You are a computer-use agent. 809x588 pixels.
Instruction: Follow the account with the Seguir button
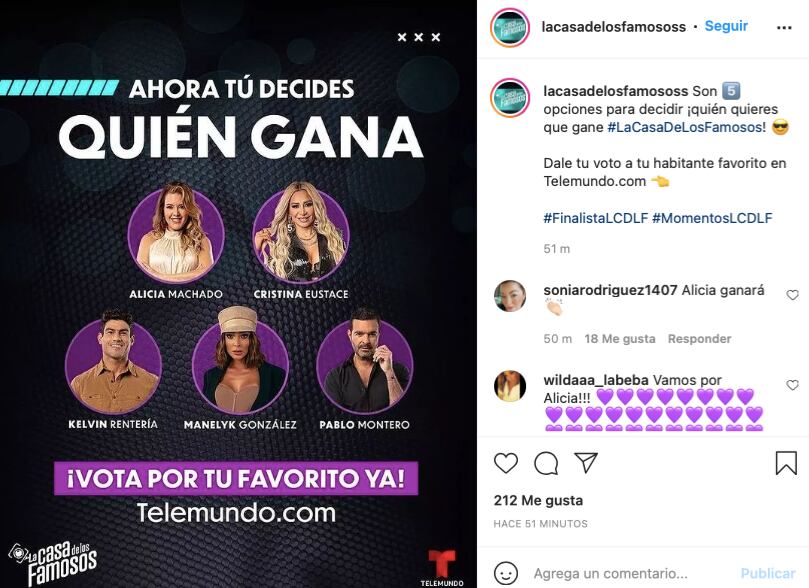pyautogui.click(x=726, y=26)
